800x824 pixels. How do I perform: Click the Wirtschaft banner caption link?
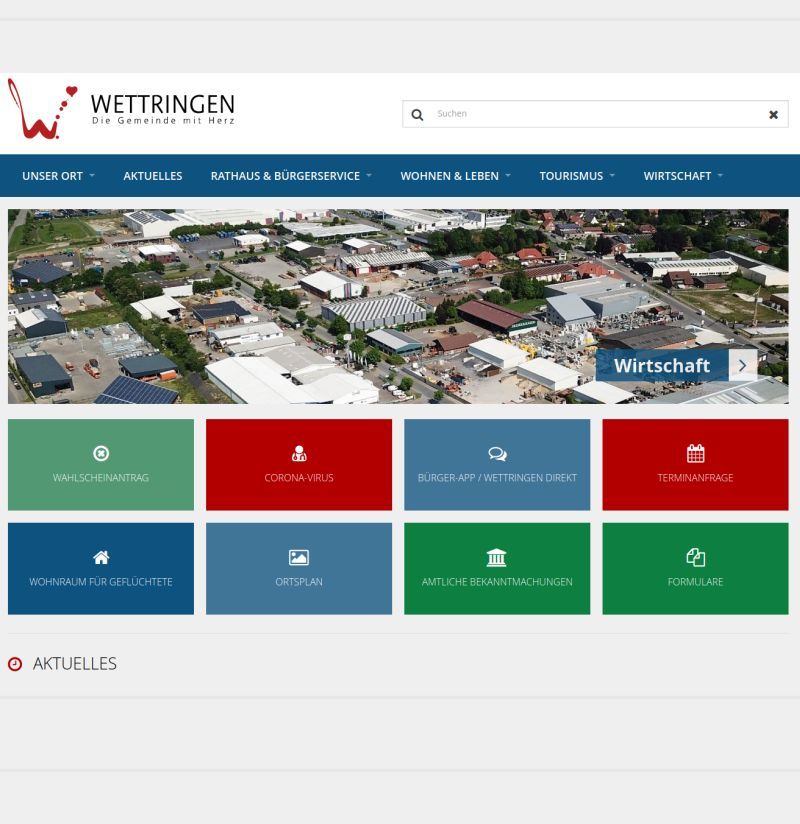(x=661, y=365)
